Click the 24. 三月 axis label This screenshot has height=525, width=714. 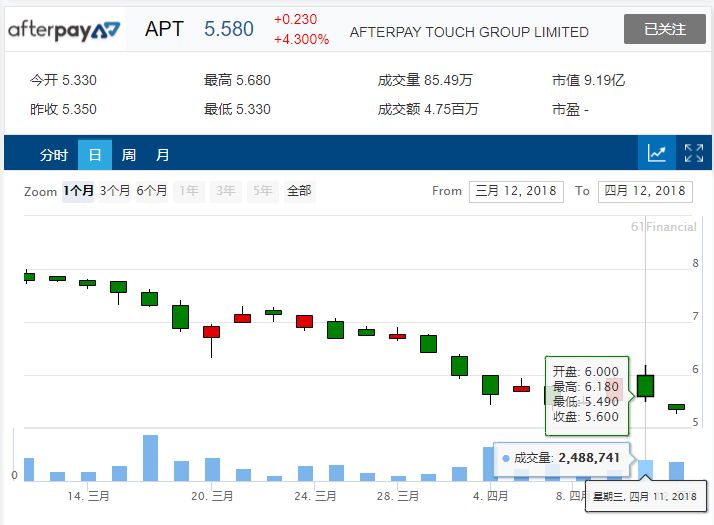[x=315, y=496]
